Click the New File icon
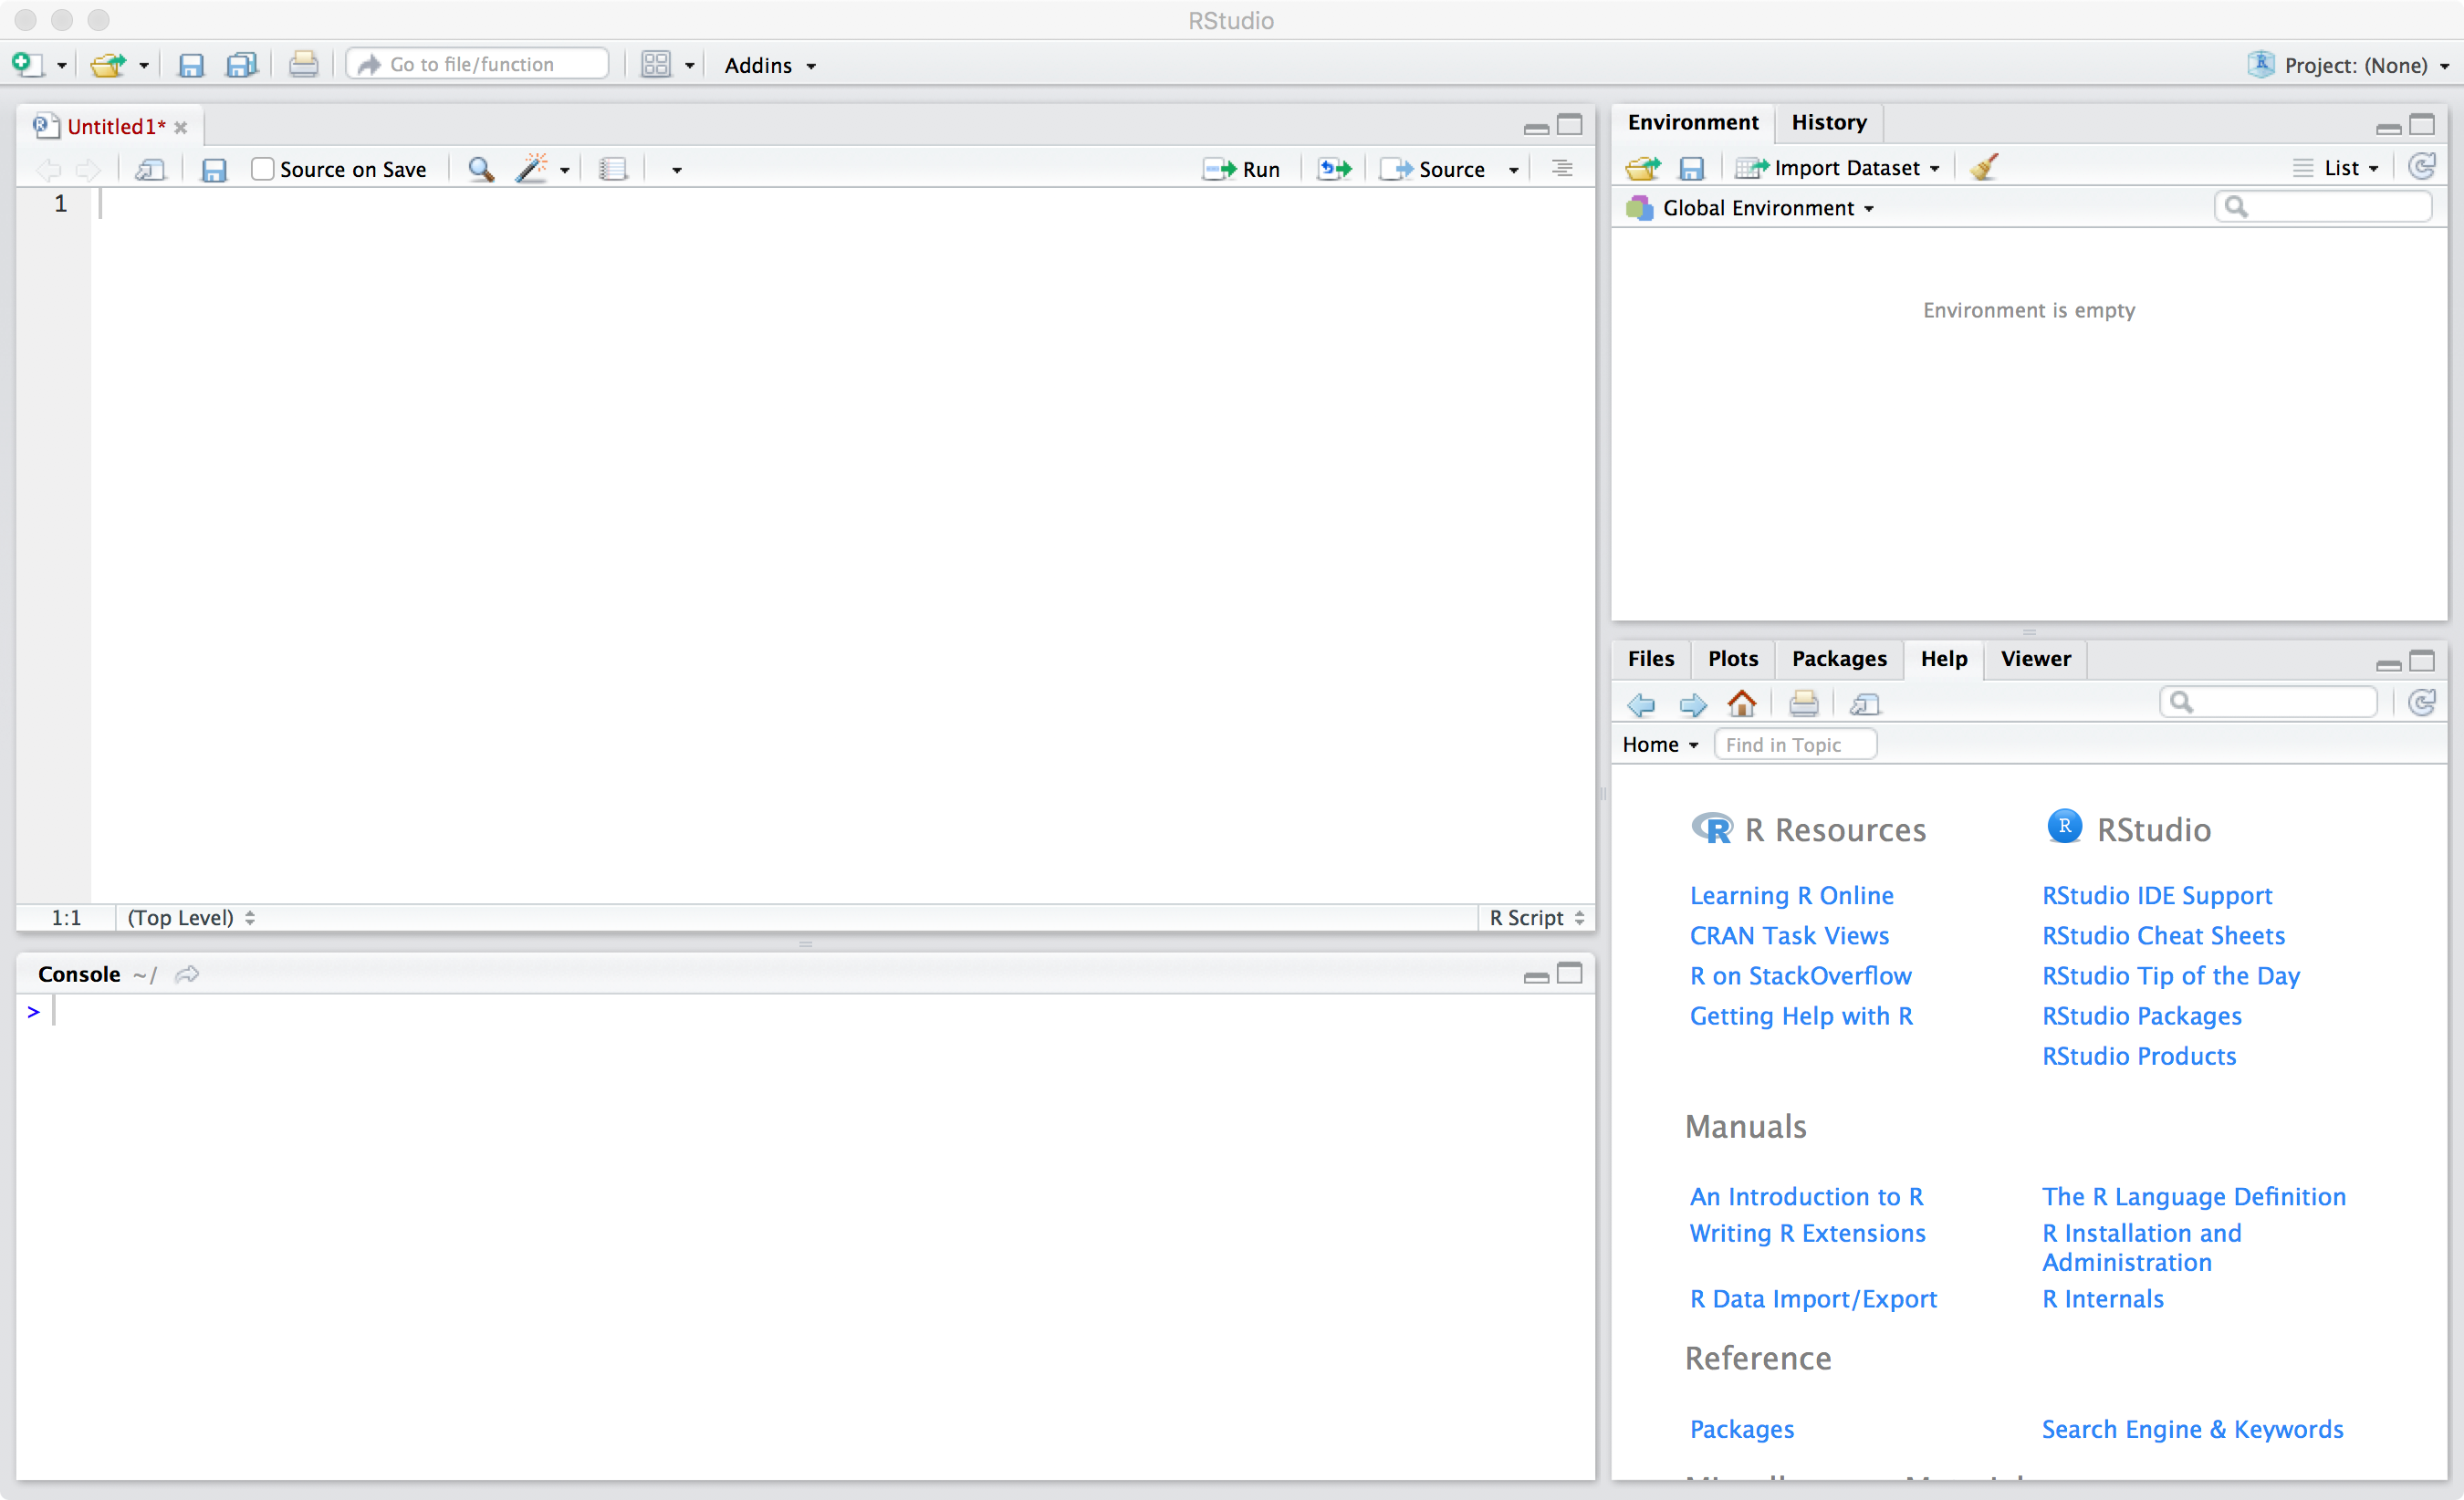The width and height of the screenshot is (2464, 1500). (x=27, y=65)
